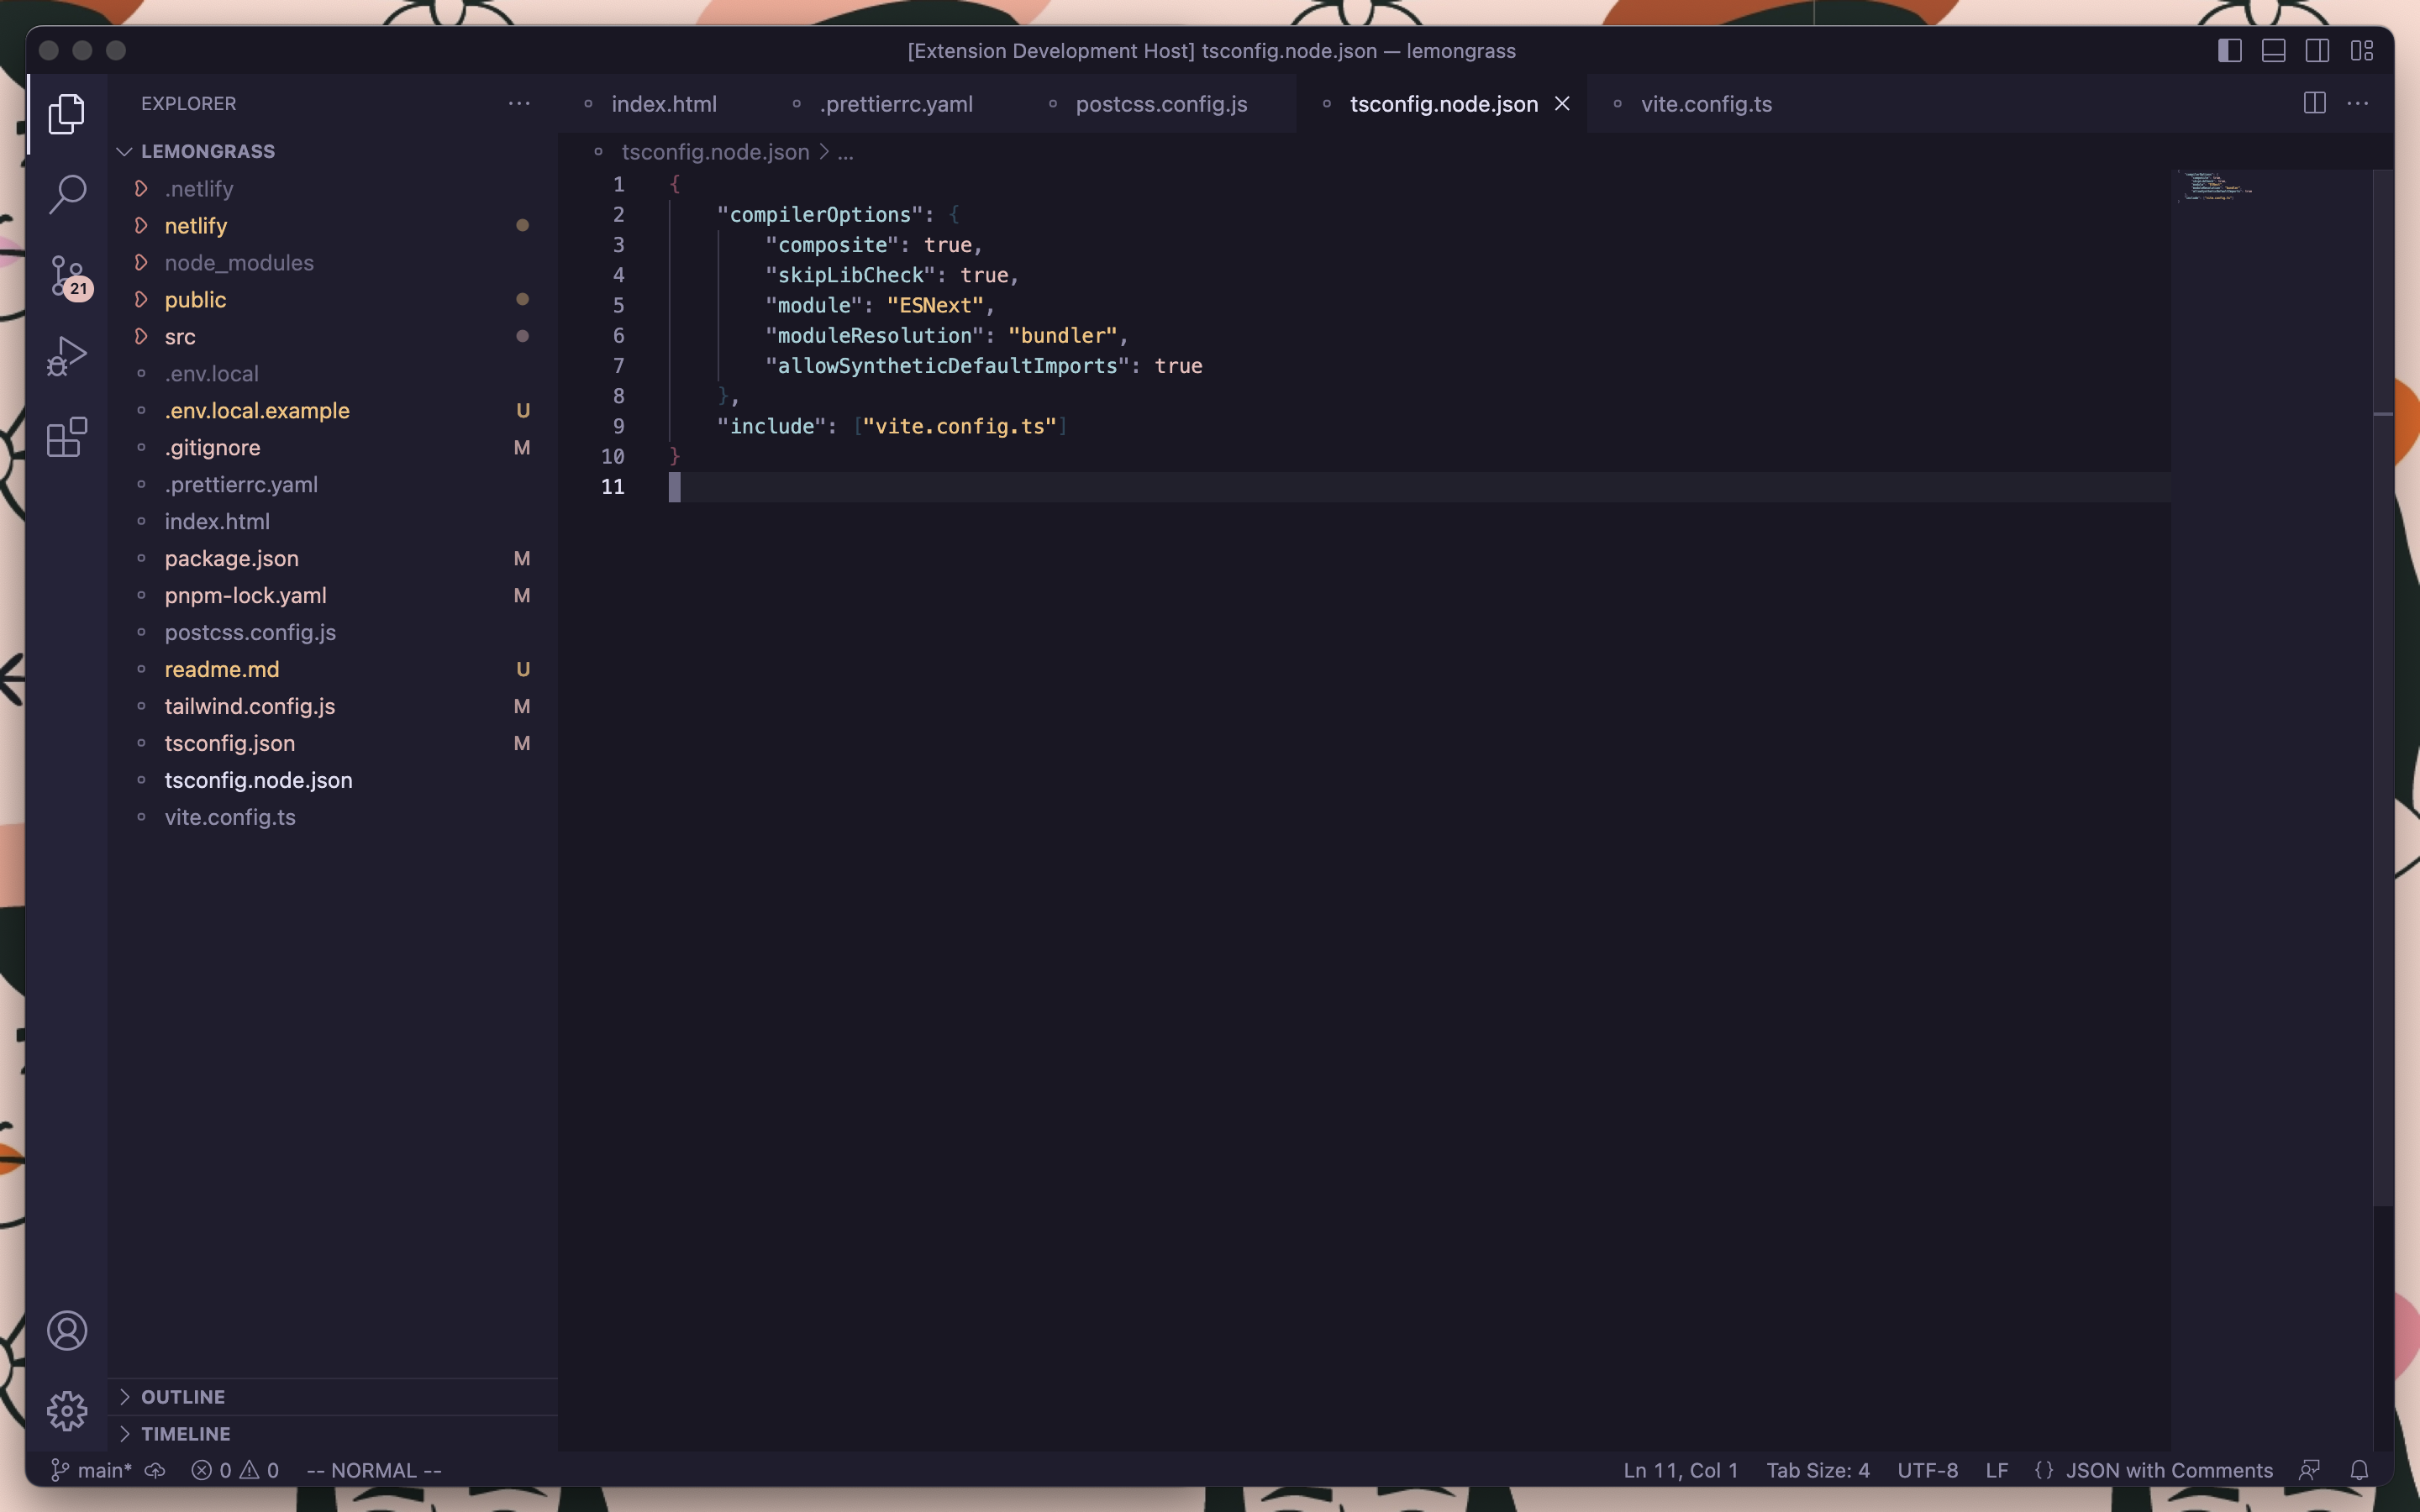Image resolution: width=2420 pixels, height=1512 pixels.
Task: Open the Extensions view
Action: click(x=67, y=437)
